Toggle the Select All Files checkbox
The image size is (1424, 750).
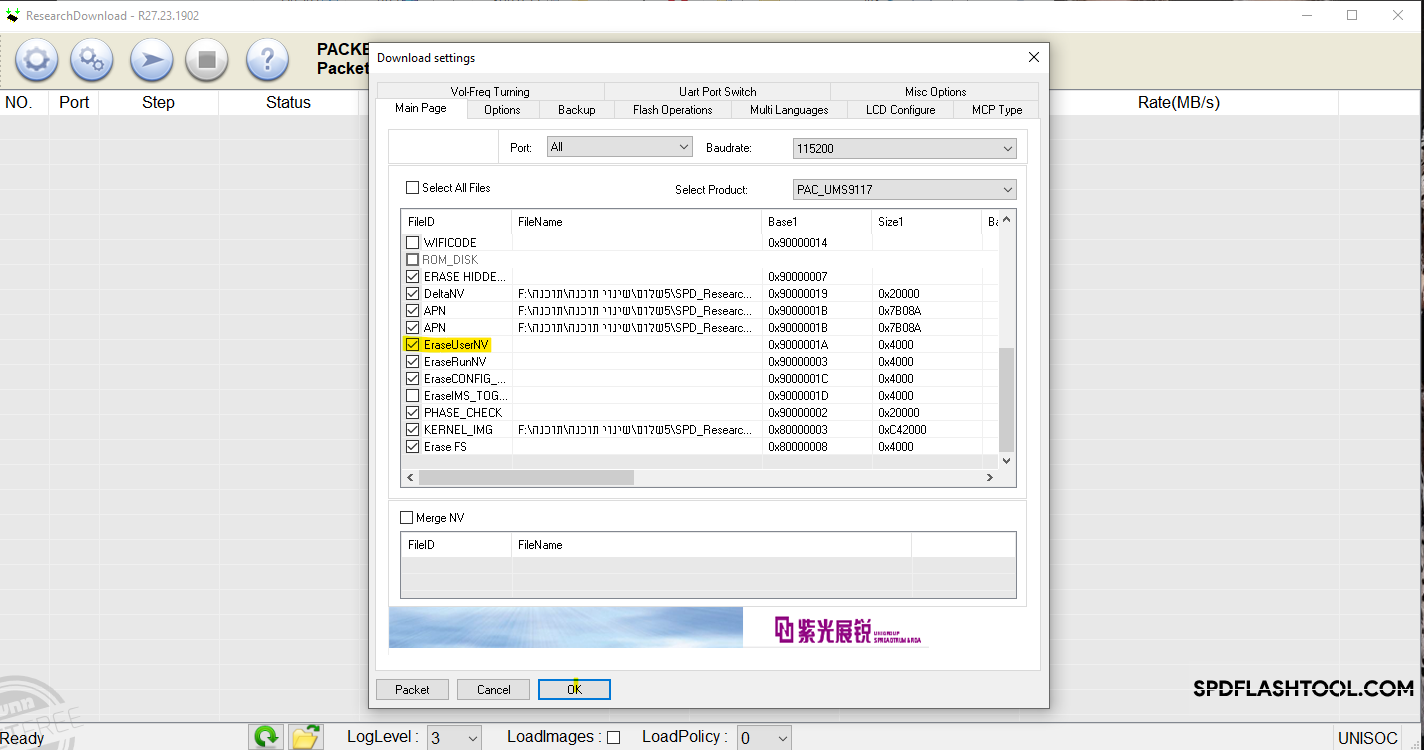[412, 188]
